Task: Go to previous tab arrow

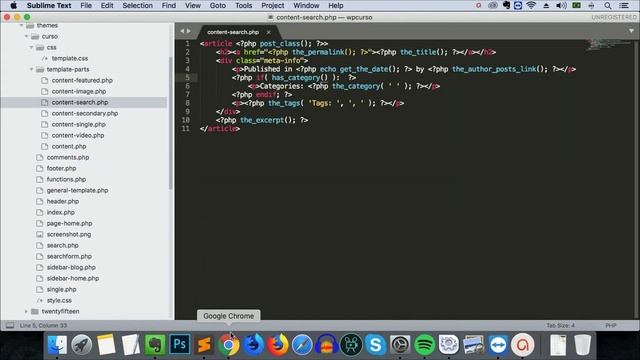Action: [182, 31]
